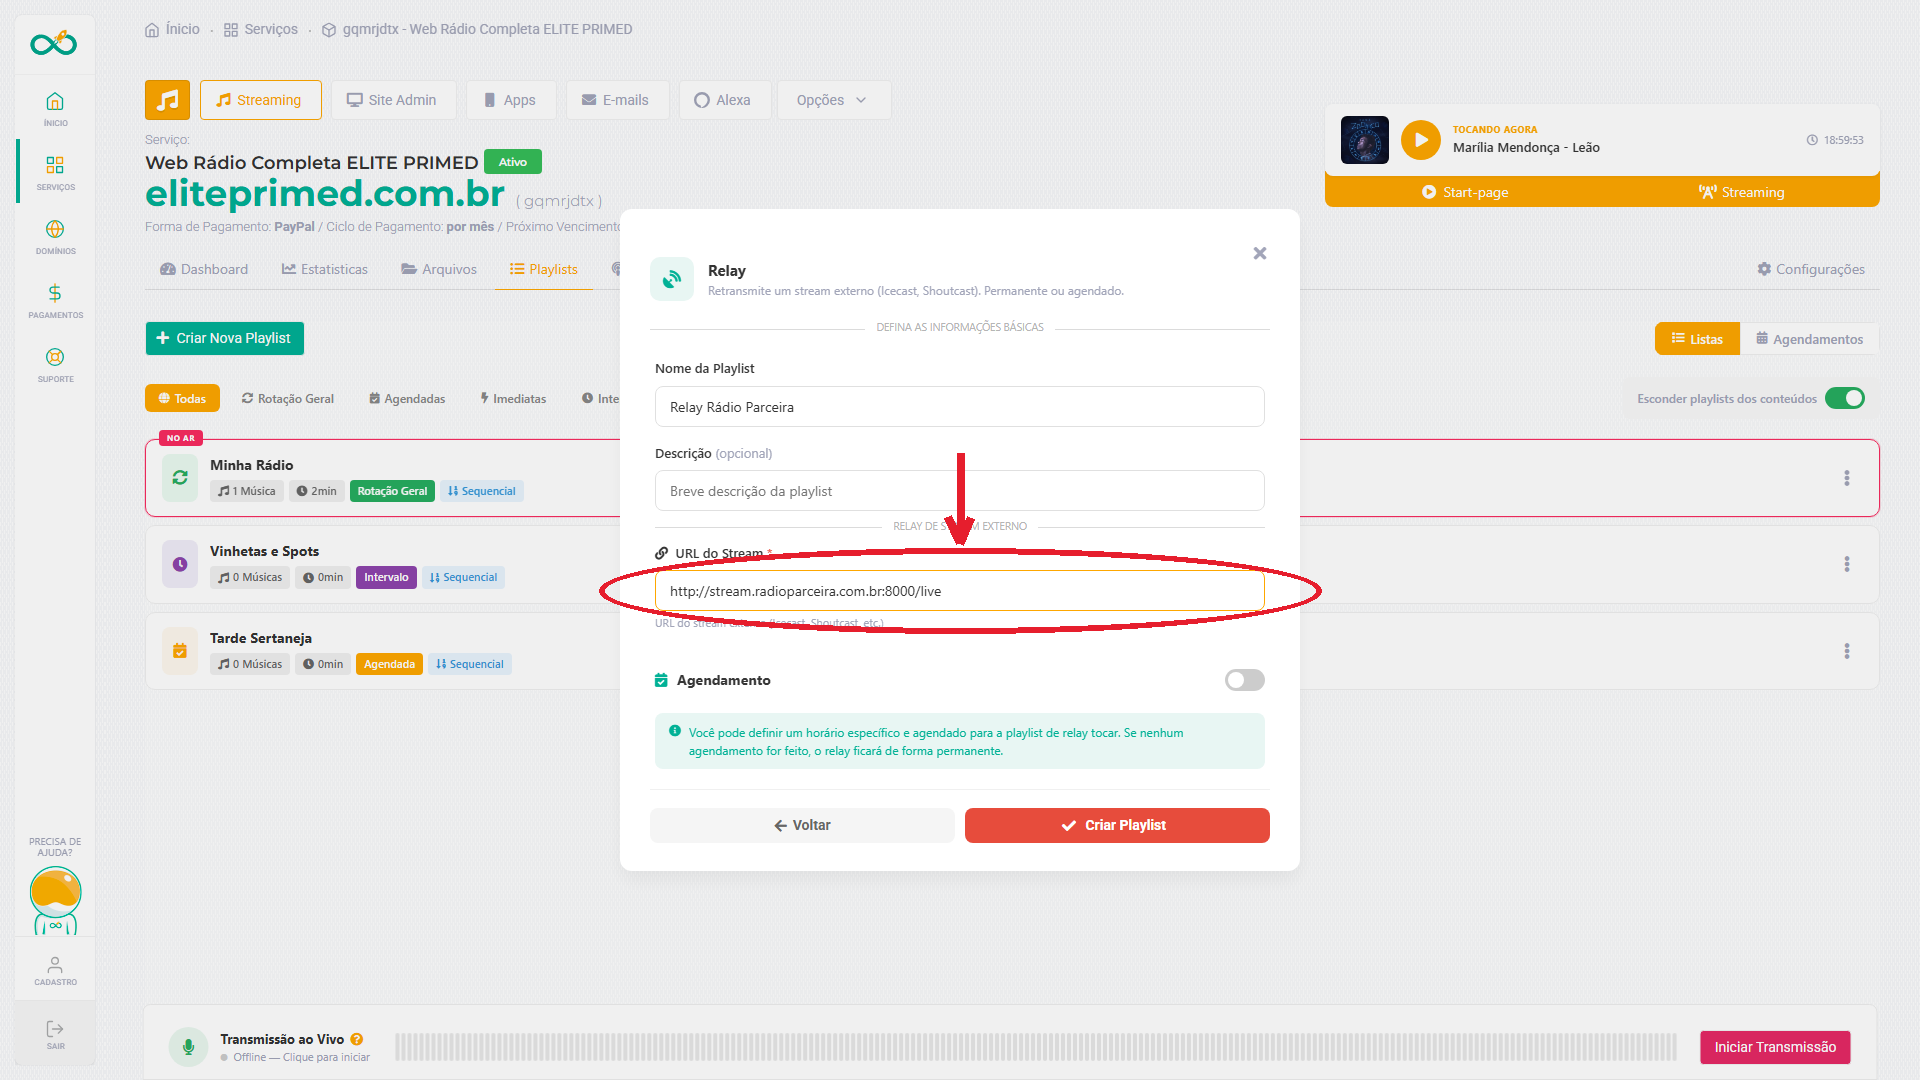Open options menu for Vinhetas e Spots
The width and height of the screenshot is (1920, 1080).
coord(1847,564)
